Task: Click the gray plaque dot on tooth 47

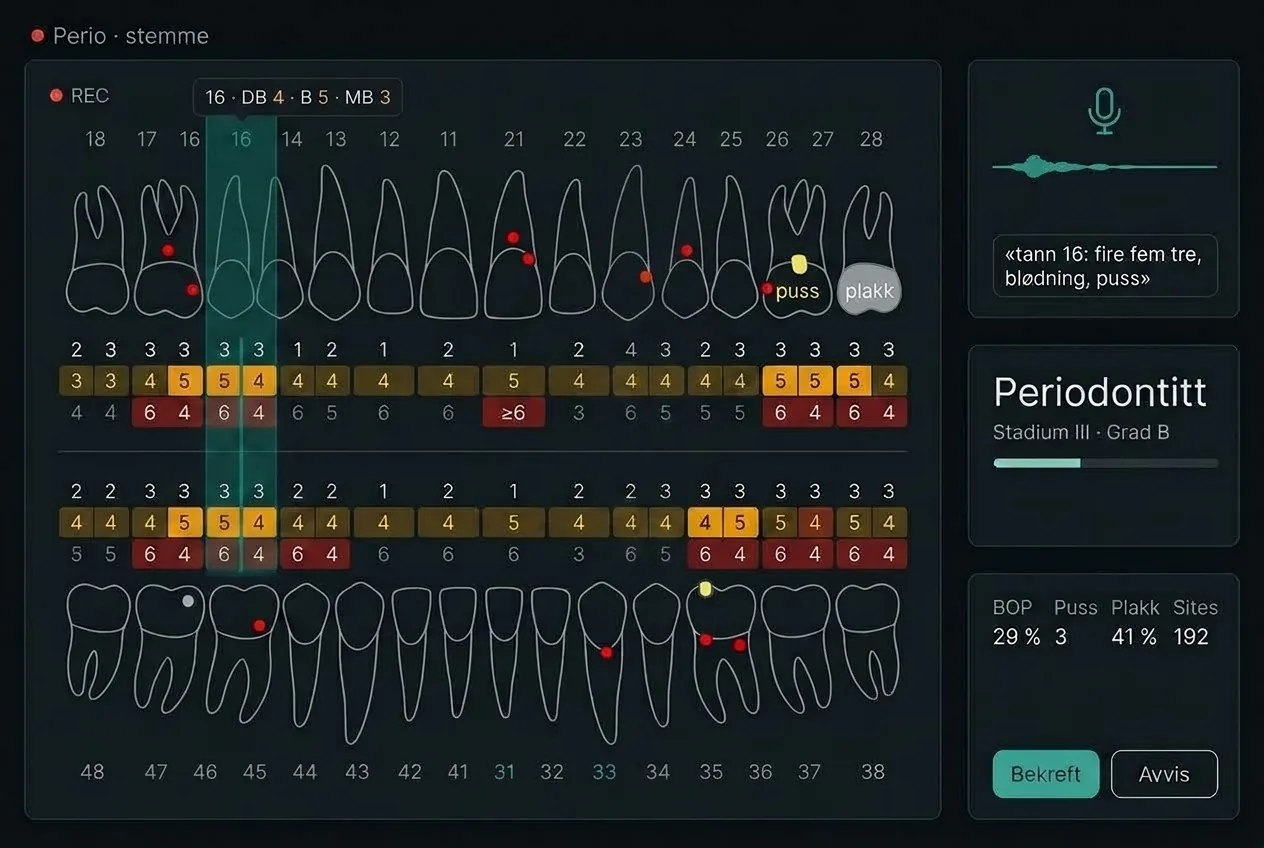Action: pos(187,601)
